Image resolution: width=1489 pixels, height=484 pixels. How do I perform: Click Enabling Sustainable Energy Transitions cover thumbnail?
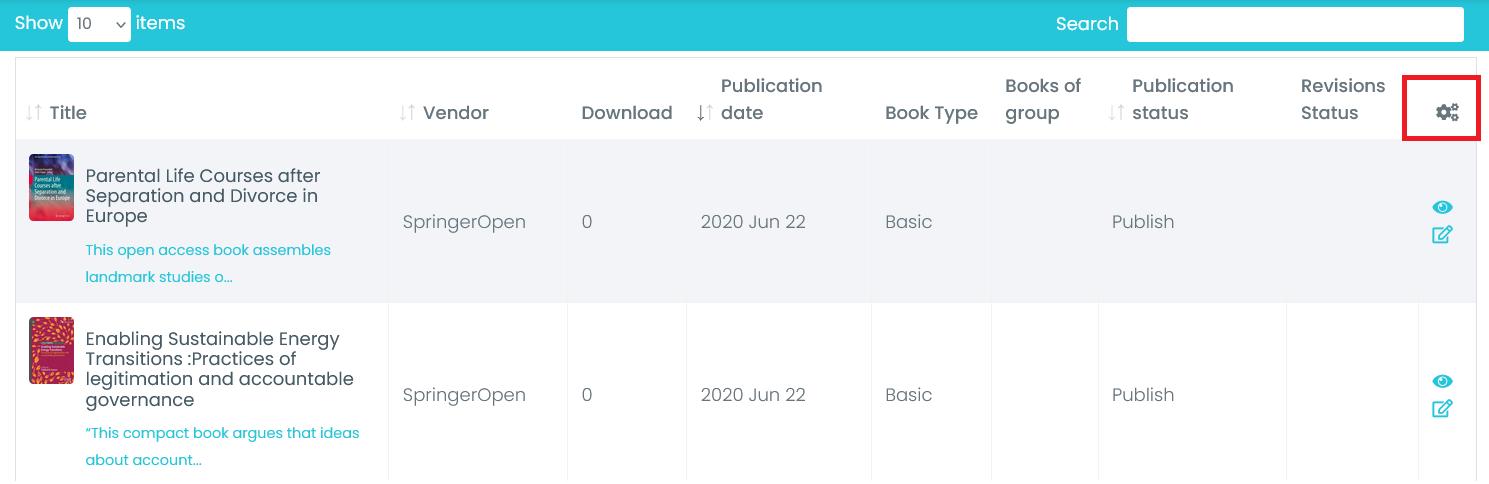coord(51,350)
